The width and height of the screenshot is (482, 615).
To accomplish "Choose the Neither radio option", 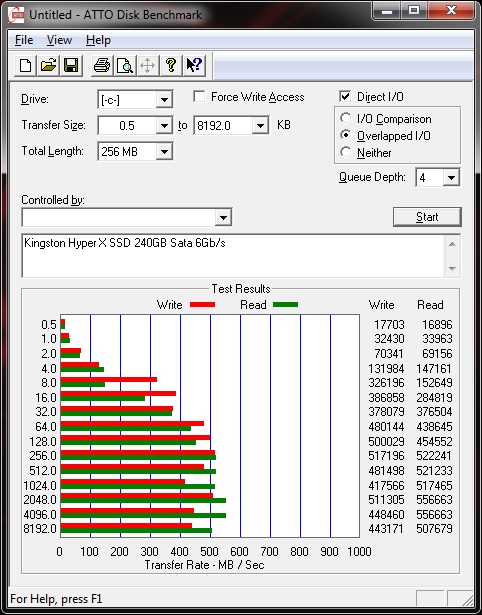I will pos(346,152).
